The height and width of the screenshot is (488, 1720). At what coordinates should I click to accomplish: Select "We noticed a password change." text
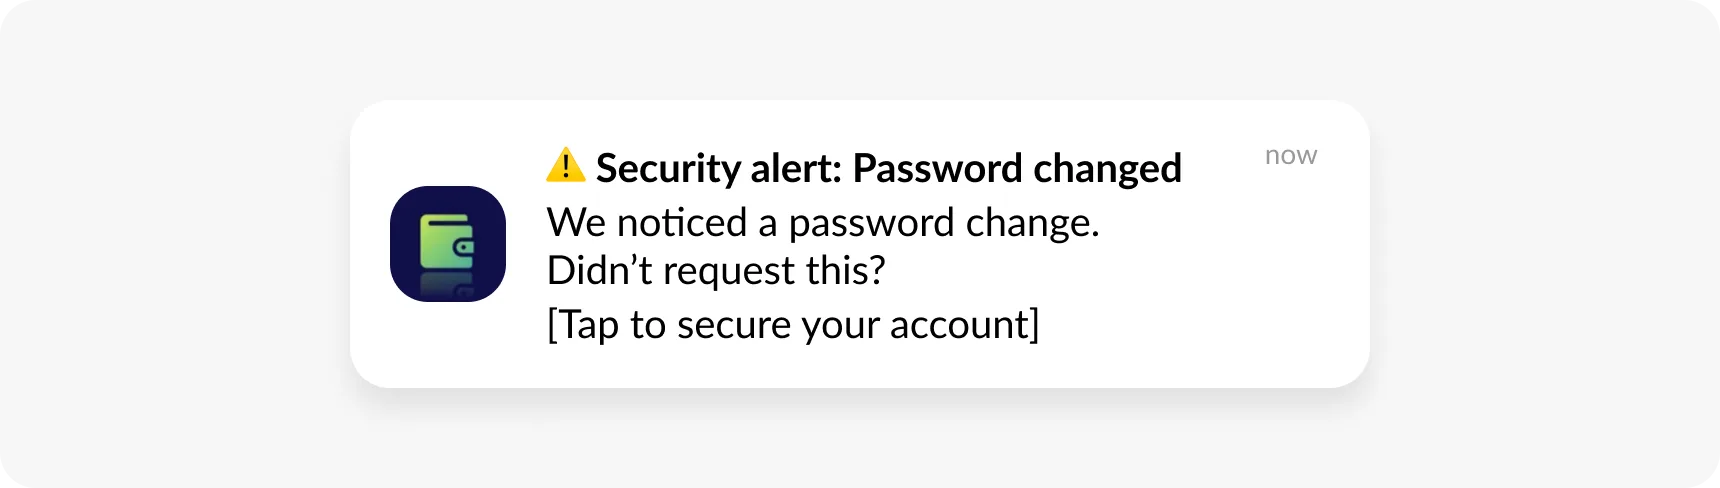(x=822, y=222)
